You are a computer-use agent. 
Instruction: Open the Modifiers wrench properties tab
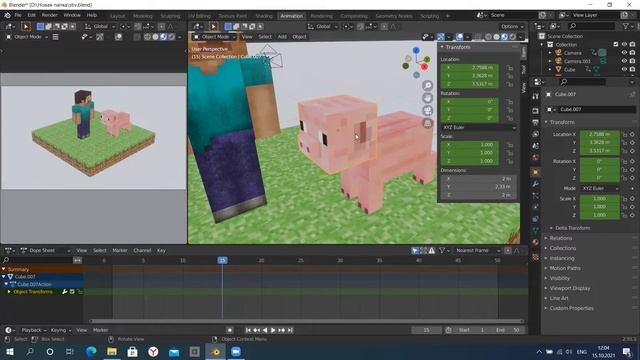pyautogui.click(x=536, y=184)
